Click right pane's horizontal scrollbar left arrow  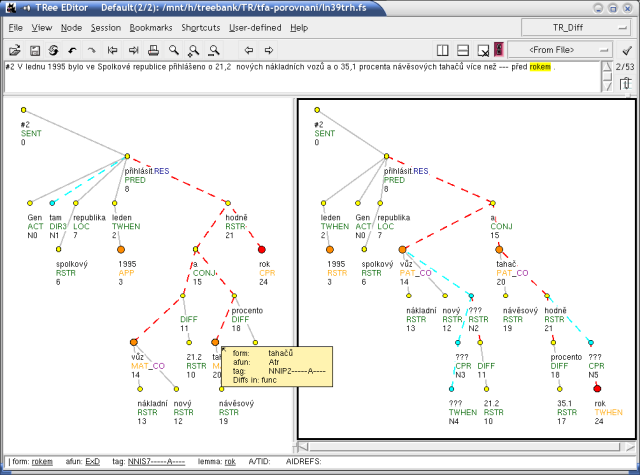point(302,447)
